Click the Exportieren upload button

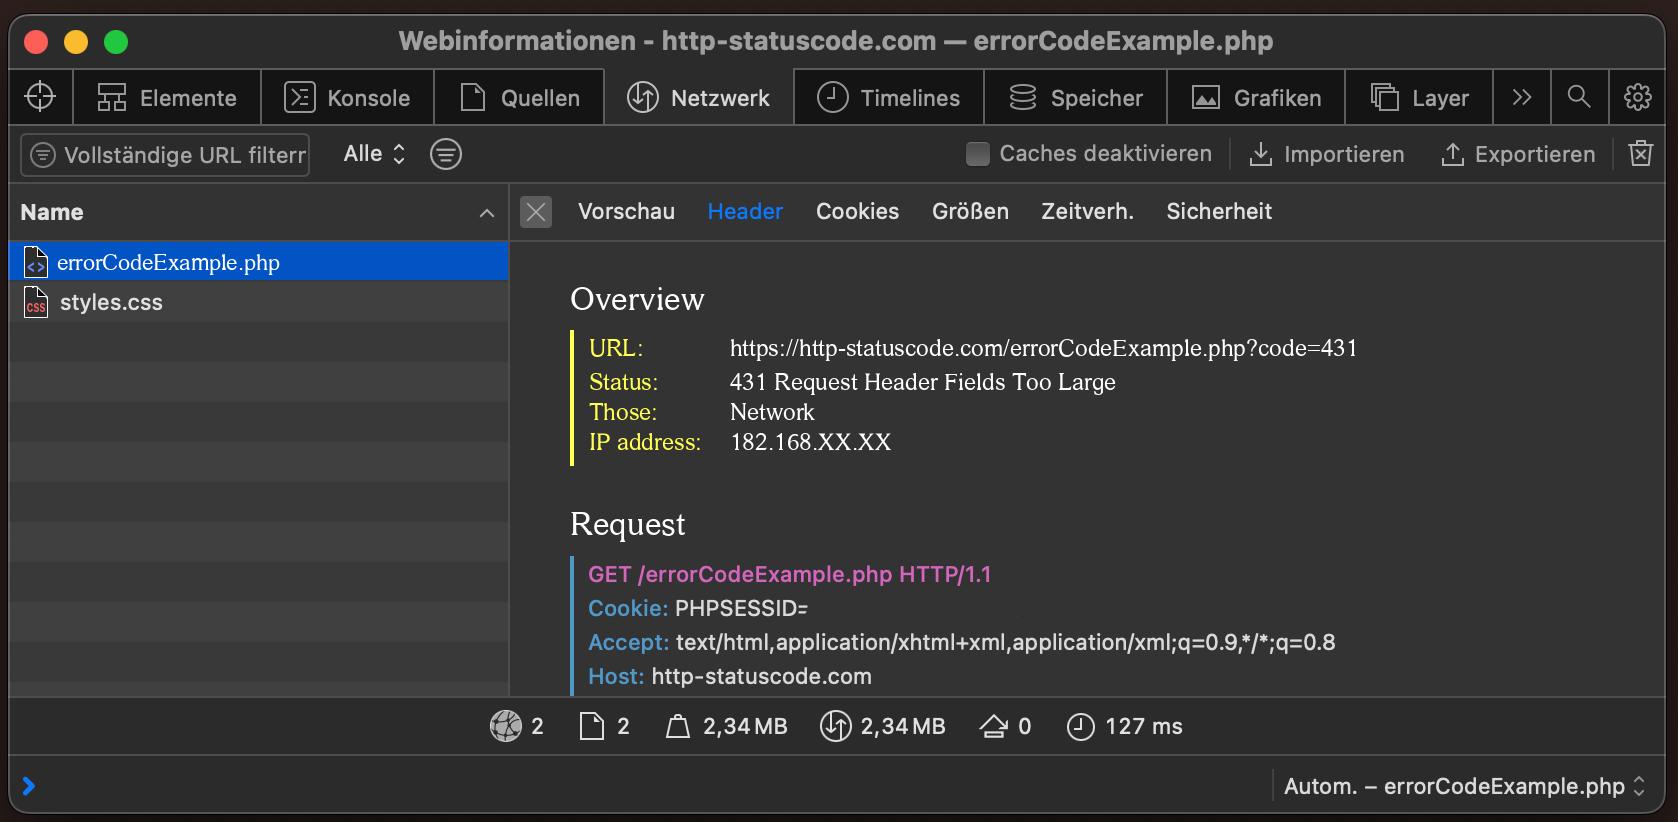[1518, 154]
